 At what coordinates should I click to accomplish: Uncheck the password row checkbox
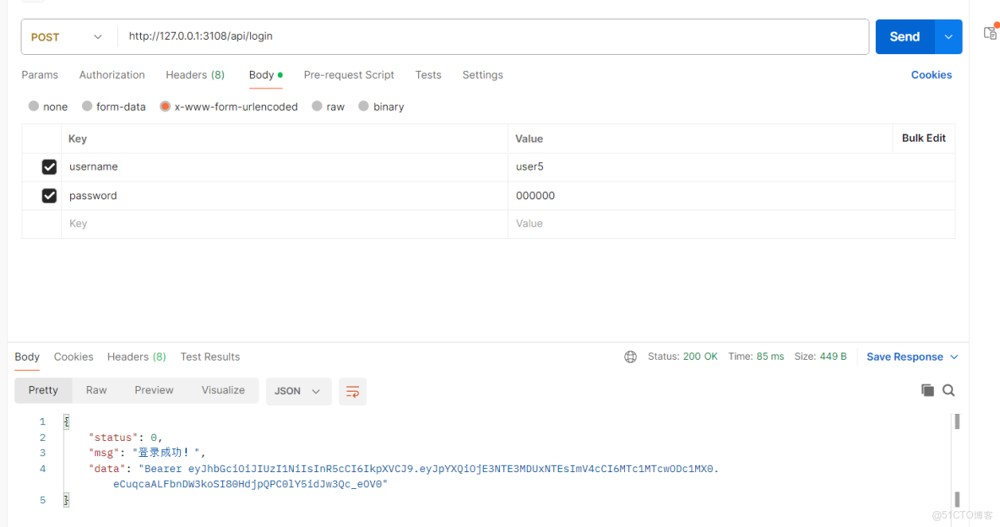[49, 195]
